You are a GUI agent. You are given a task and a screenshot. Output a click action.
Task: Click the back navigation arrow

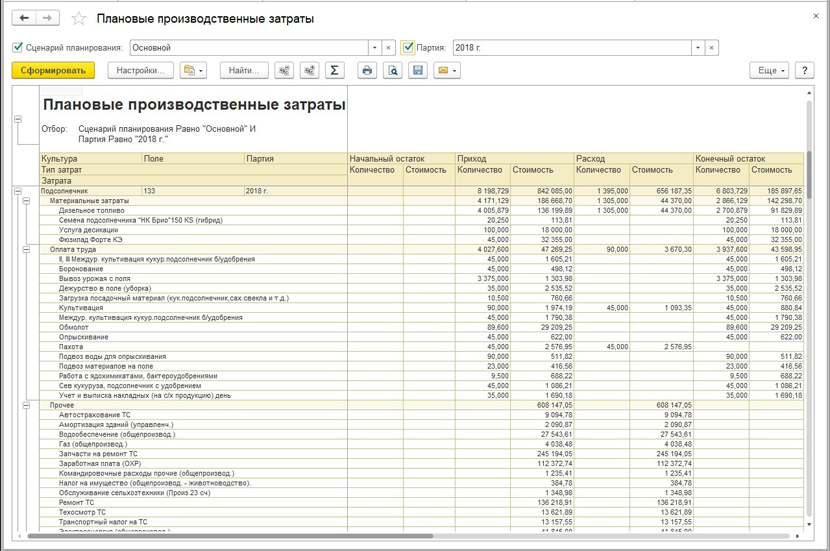click(x=24, y=19)
